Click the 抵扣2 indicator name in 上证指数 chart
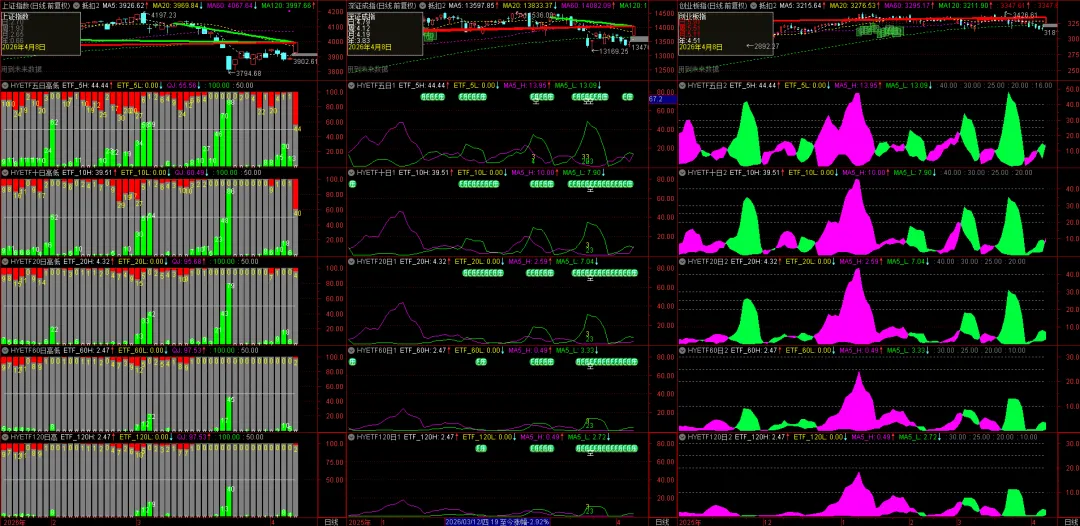 pos(90,6)
